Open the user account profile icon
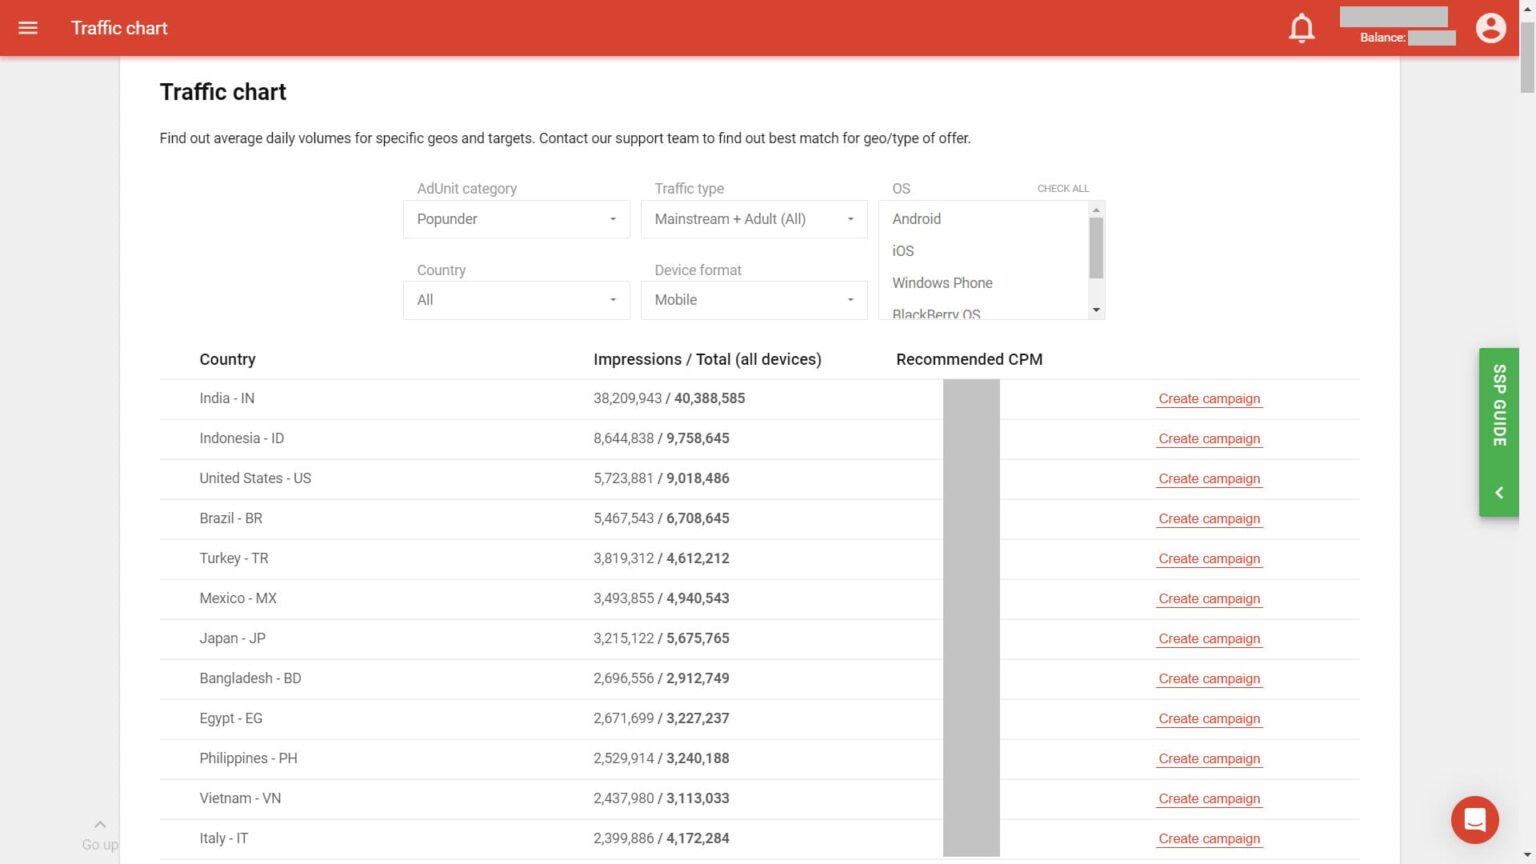This screenshot has height=864, width=1536. pyautogui.click(x=1490, y=28)
